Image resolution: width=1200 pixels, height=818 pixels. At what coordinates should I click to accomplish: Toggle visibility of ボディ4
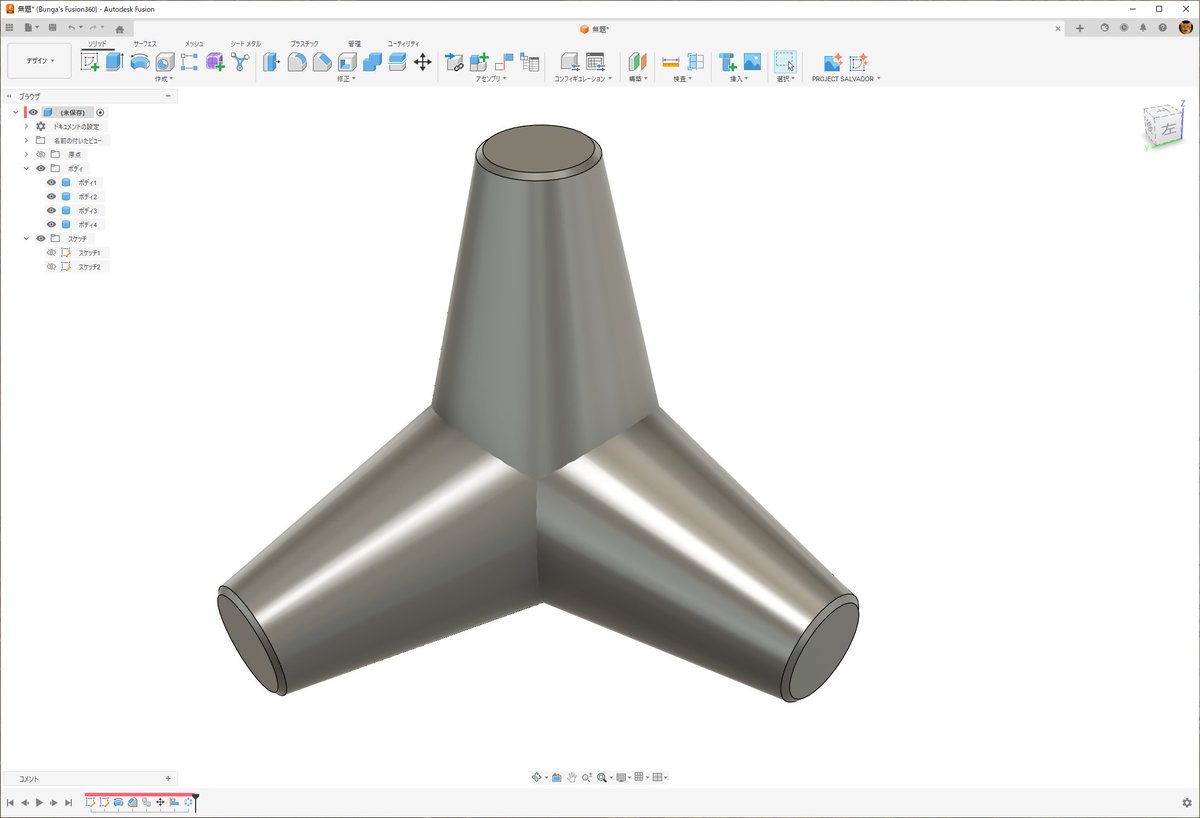click(50, 224)
